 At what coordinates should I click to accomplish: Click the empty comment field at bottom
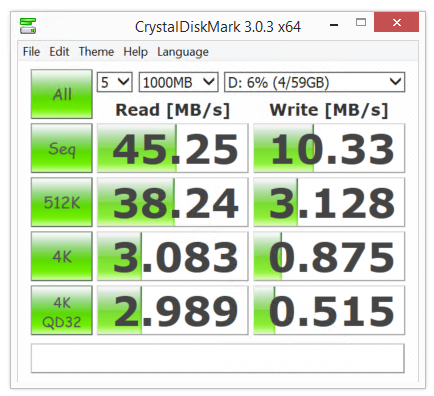point(218,358)
